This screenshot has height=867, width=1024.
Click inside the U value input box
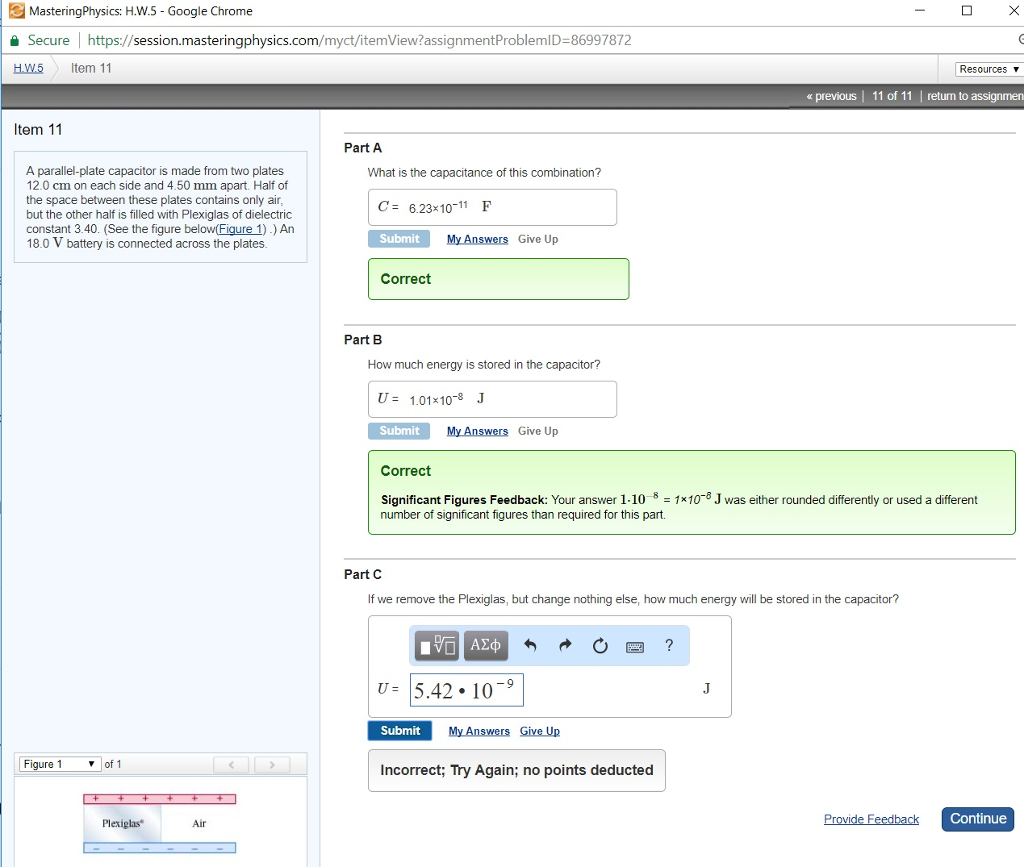click(x=467, y=688)
